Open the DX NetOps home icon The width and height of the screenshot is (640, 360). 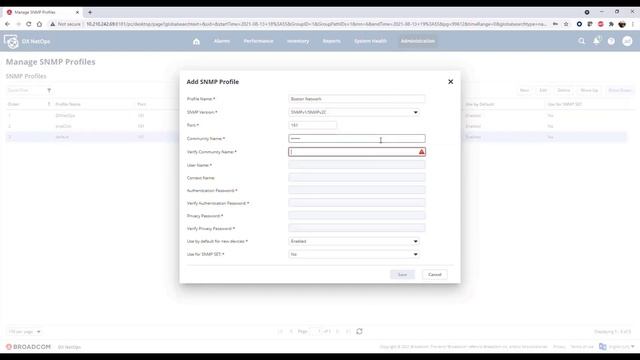pyautogui.click(x=196, y=41)
